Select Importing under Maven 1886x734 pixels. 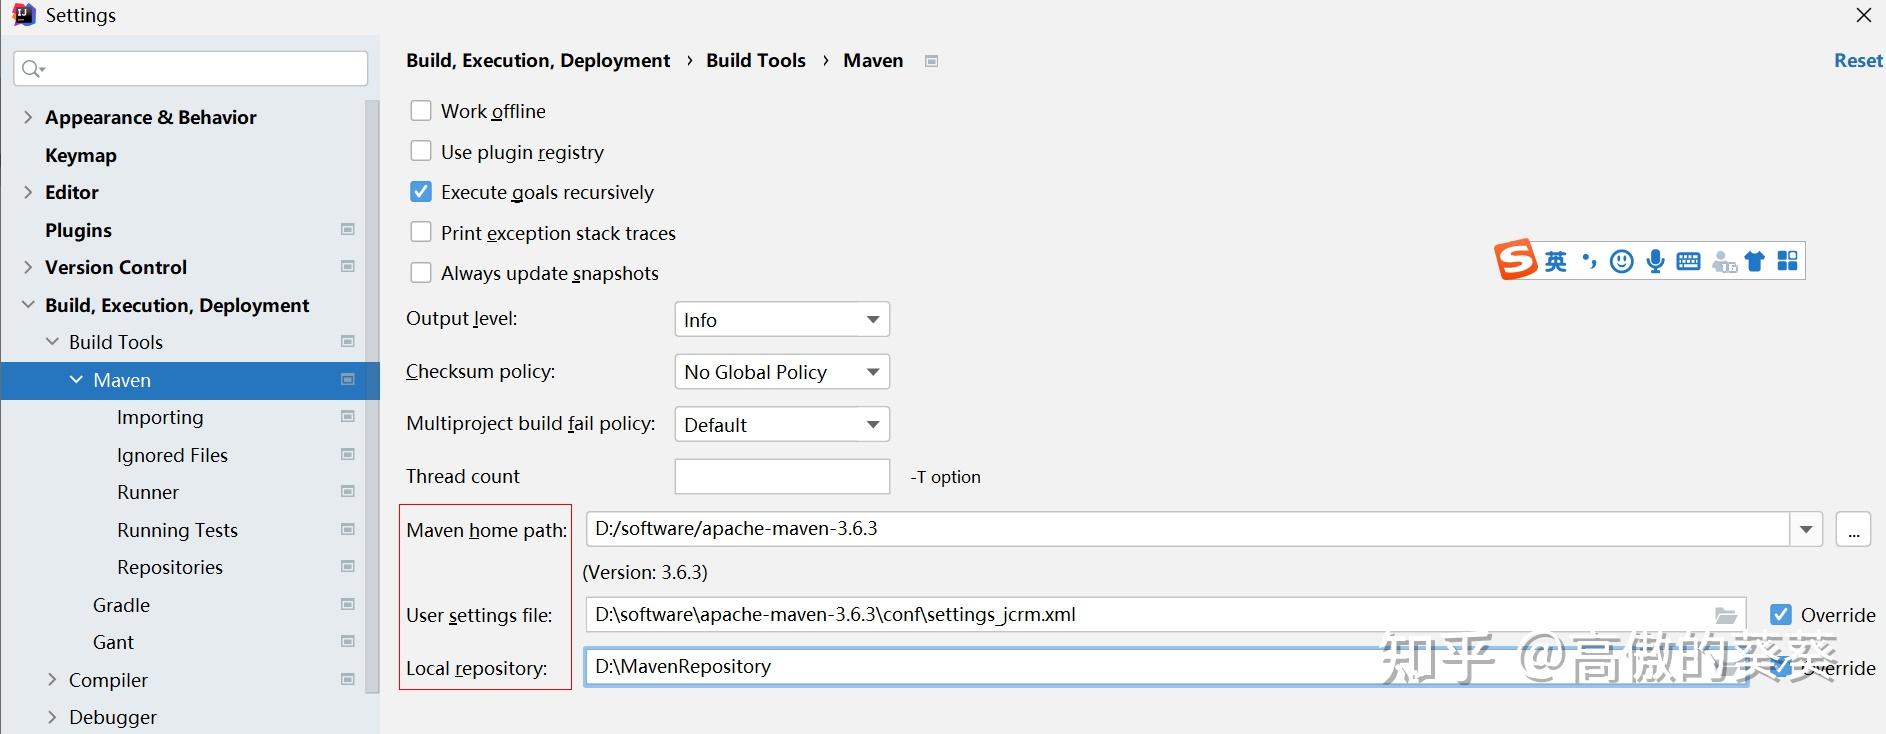[x=160, y=417]
